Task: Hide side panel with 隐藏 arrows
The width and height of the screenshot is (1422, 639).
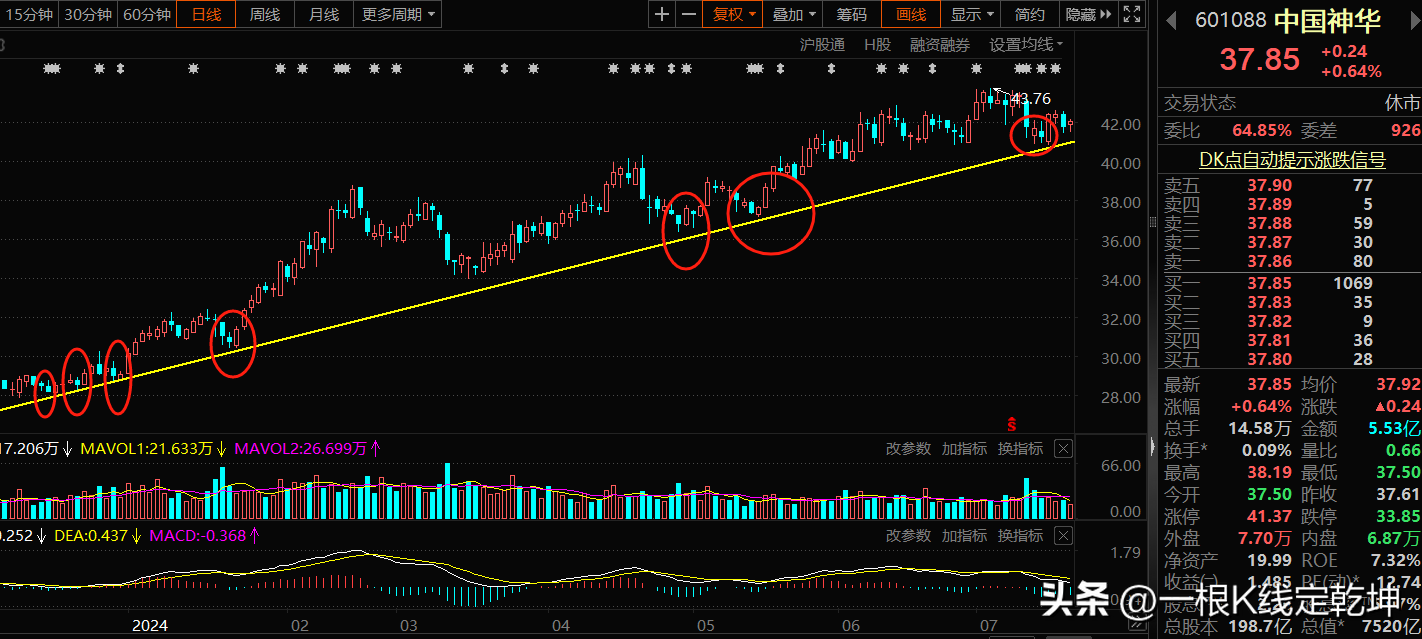Action: (x=1088, y=14)
